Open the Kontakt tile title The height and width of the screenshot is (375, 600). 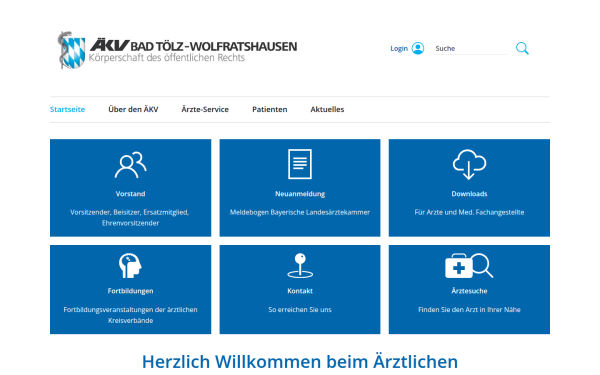pyautogui.click(x=300, y=291)
